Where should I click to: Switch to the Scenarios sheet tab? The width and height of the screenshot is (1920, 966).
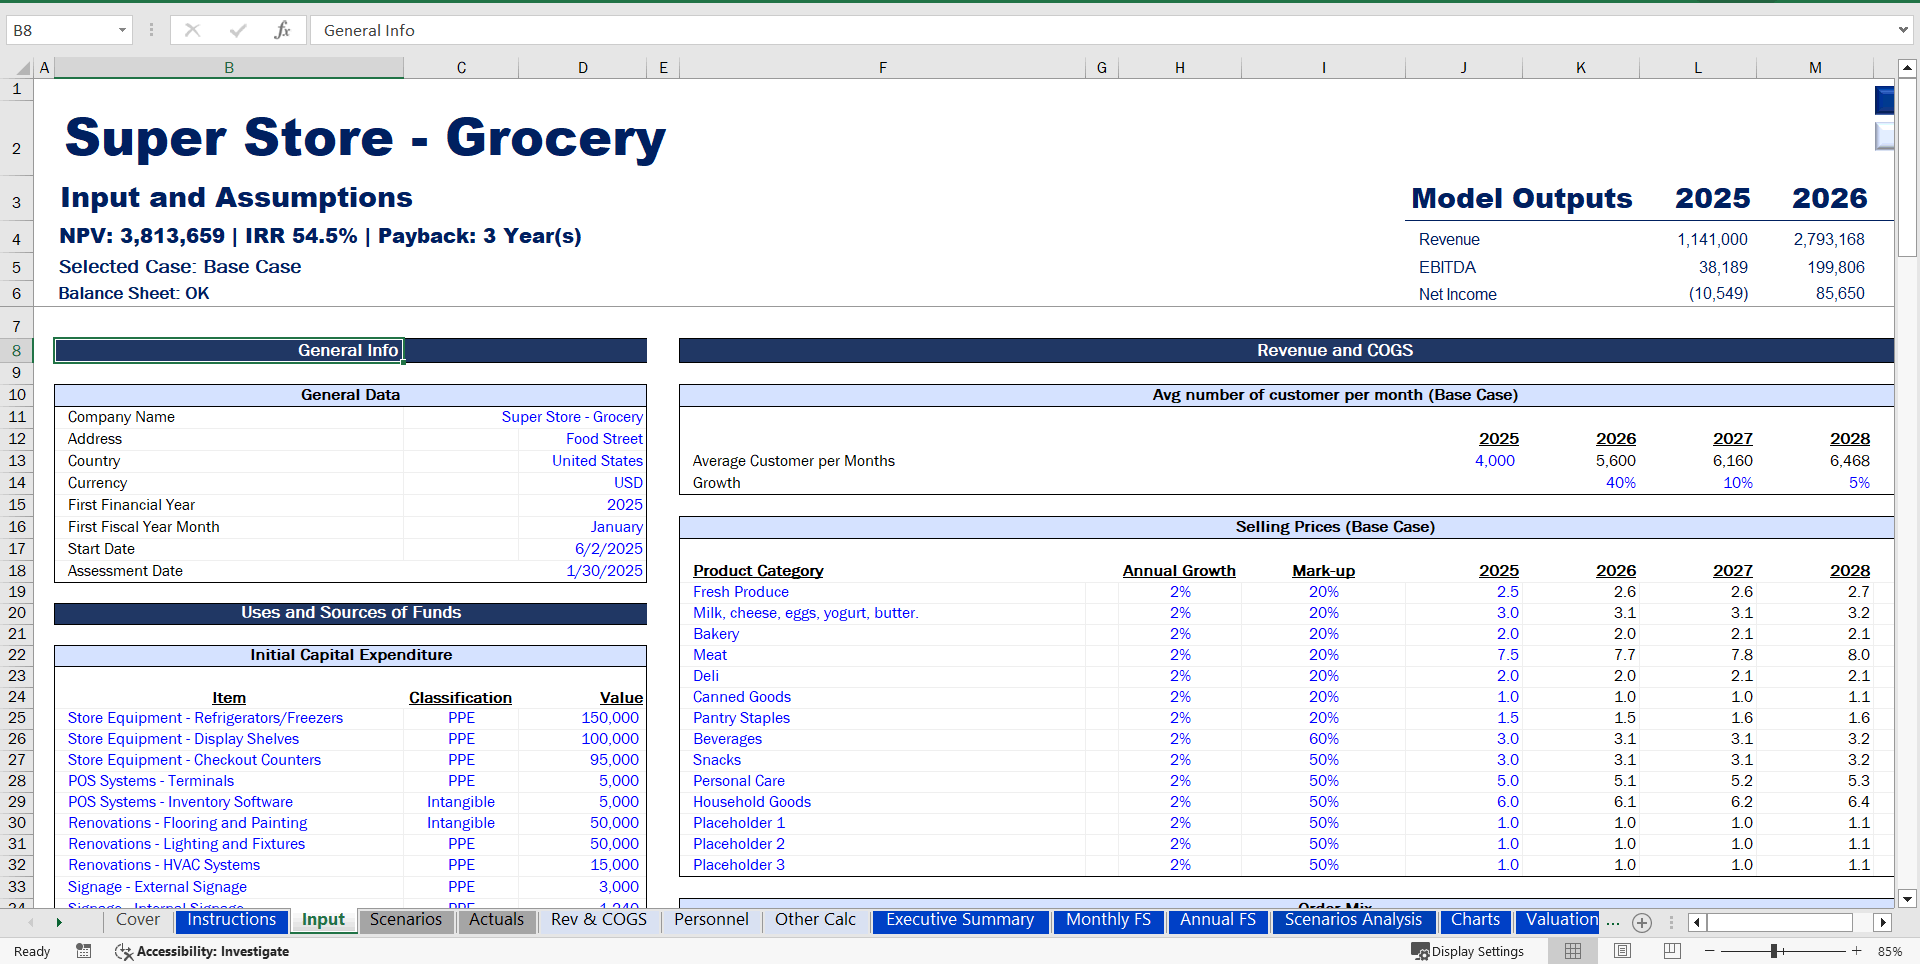point(406,920)
